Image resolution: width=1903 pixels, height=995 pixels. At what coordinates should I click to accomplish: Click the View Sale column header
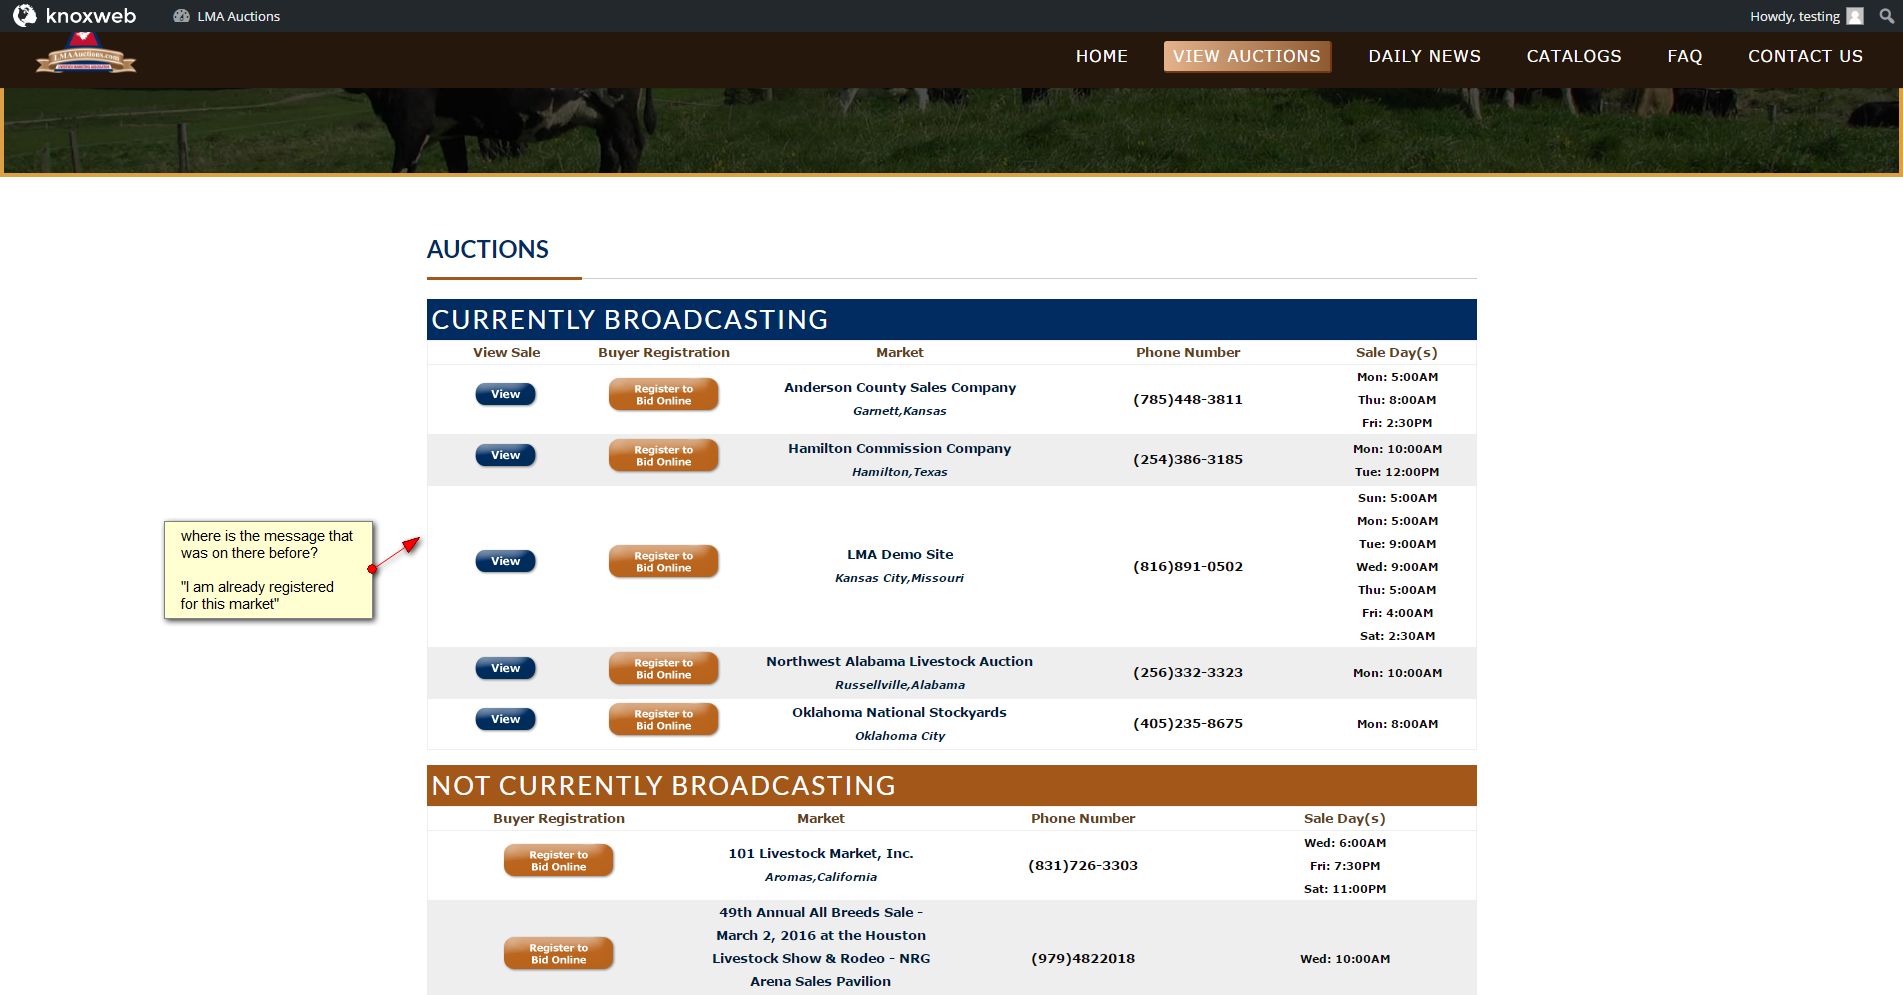507,353
